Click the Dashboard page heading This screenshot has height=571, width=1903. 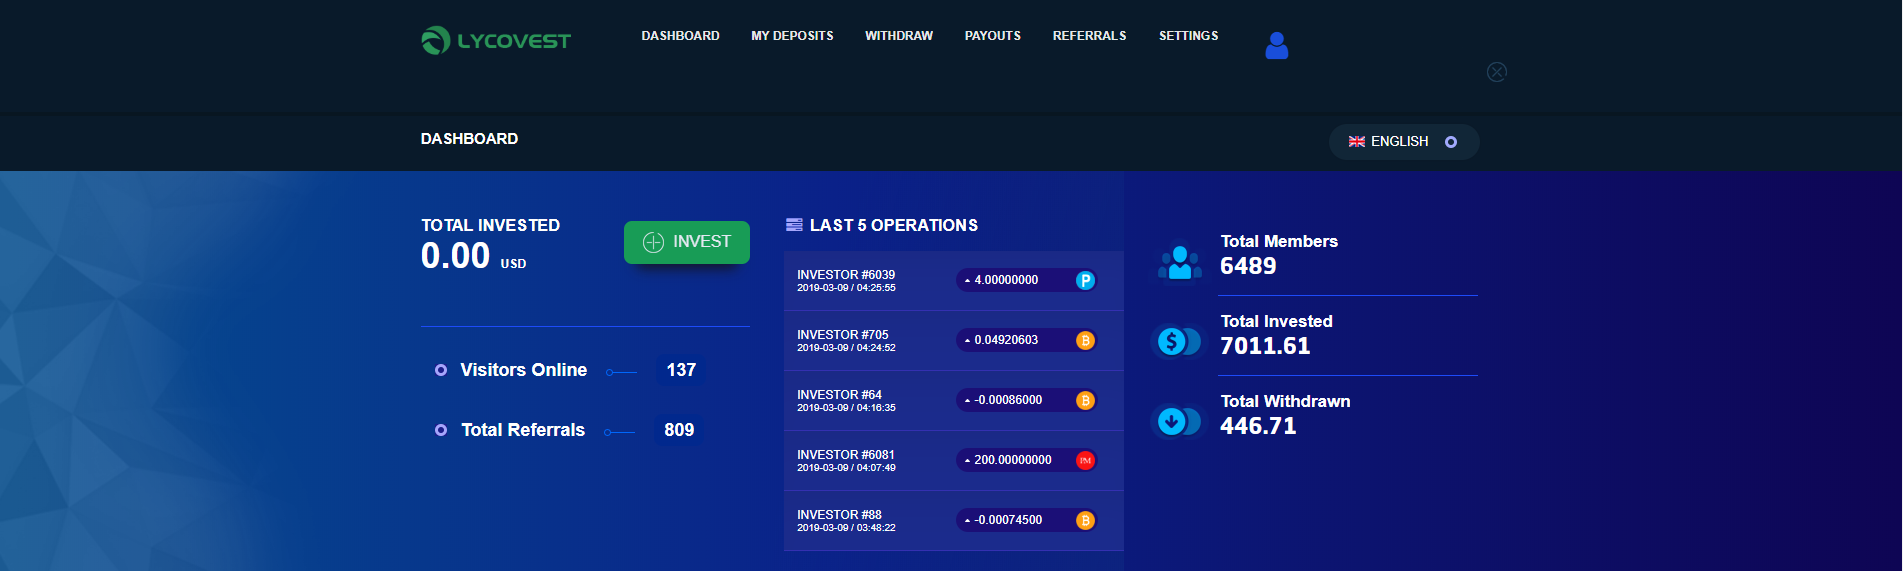tap(469, 139)
